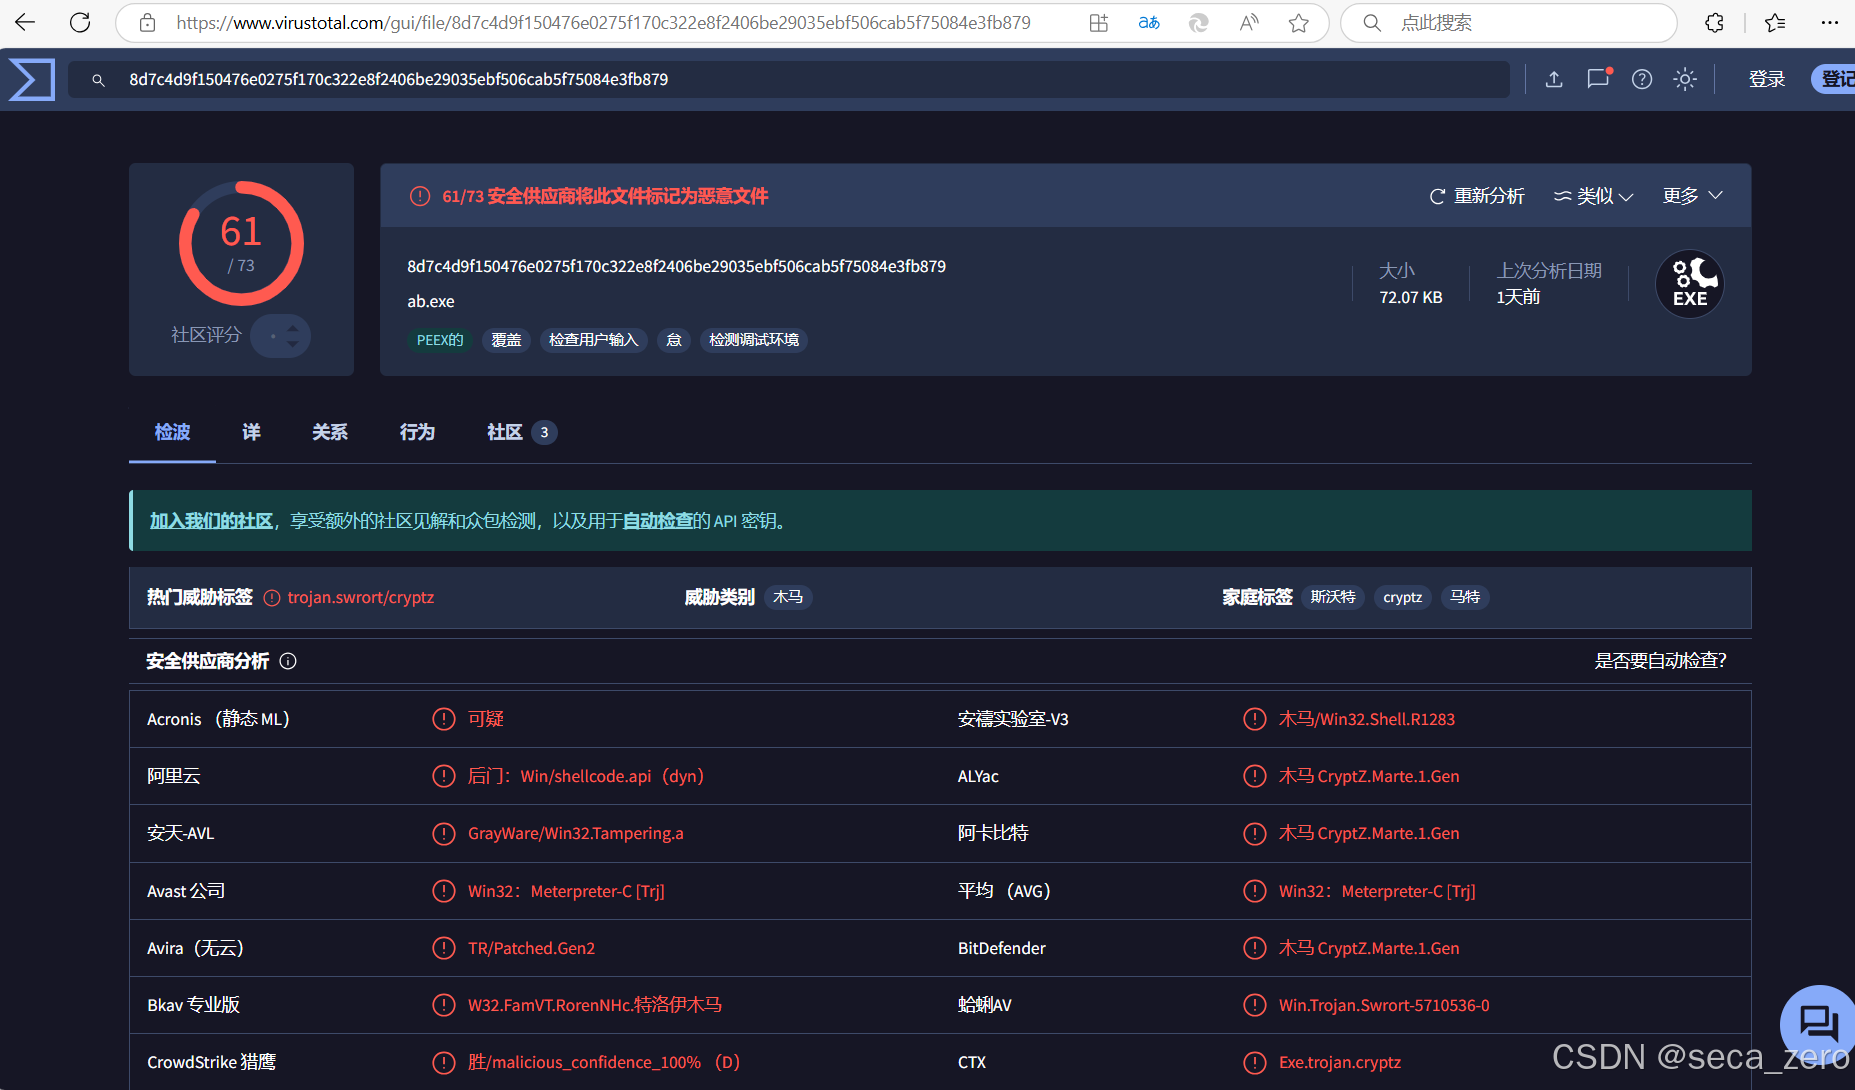
Task: Click the 检查用户输入 tag
Action: point(593,340)
